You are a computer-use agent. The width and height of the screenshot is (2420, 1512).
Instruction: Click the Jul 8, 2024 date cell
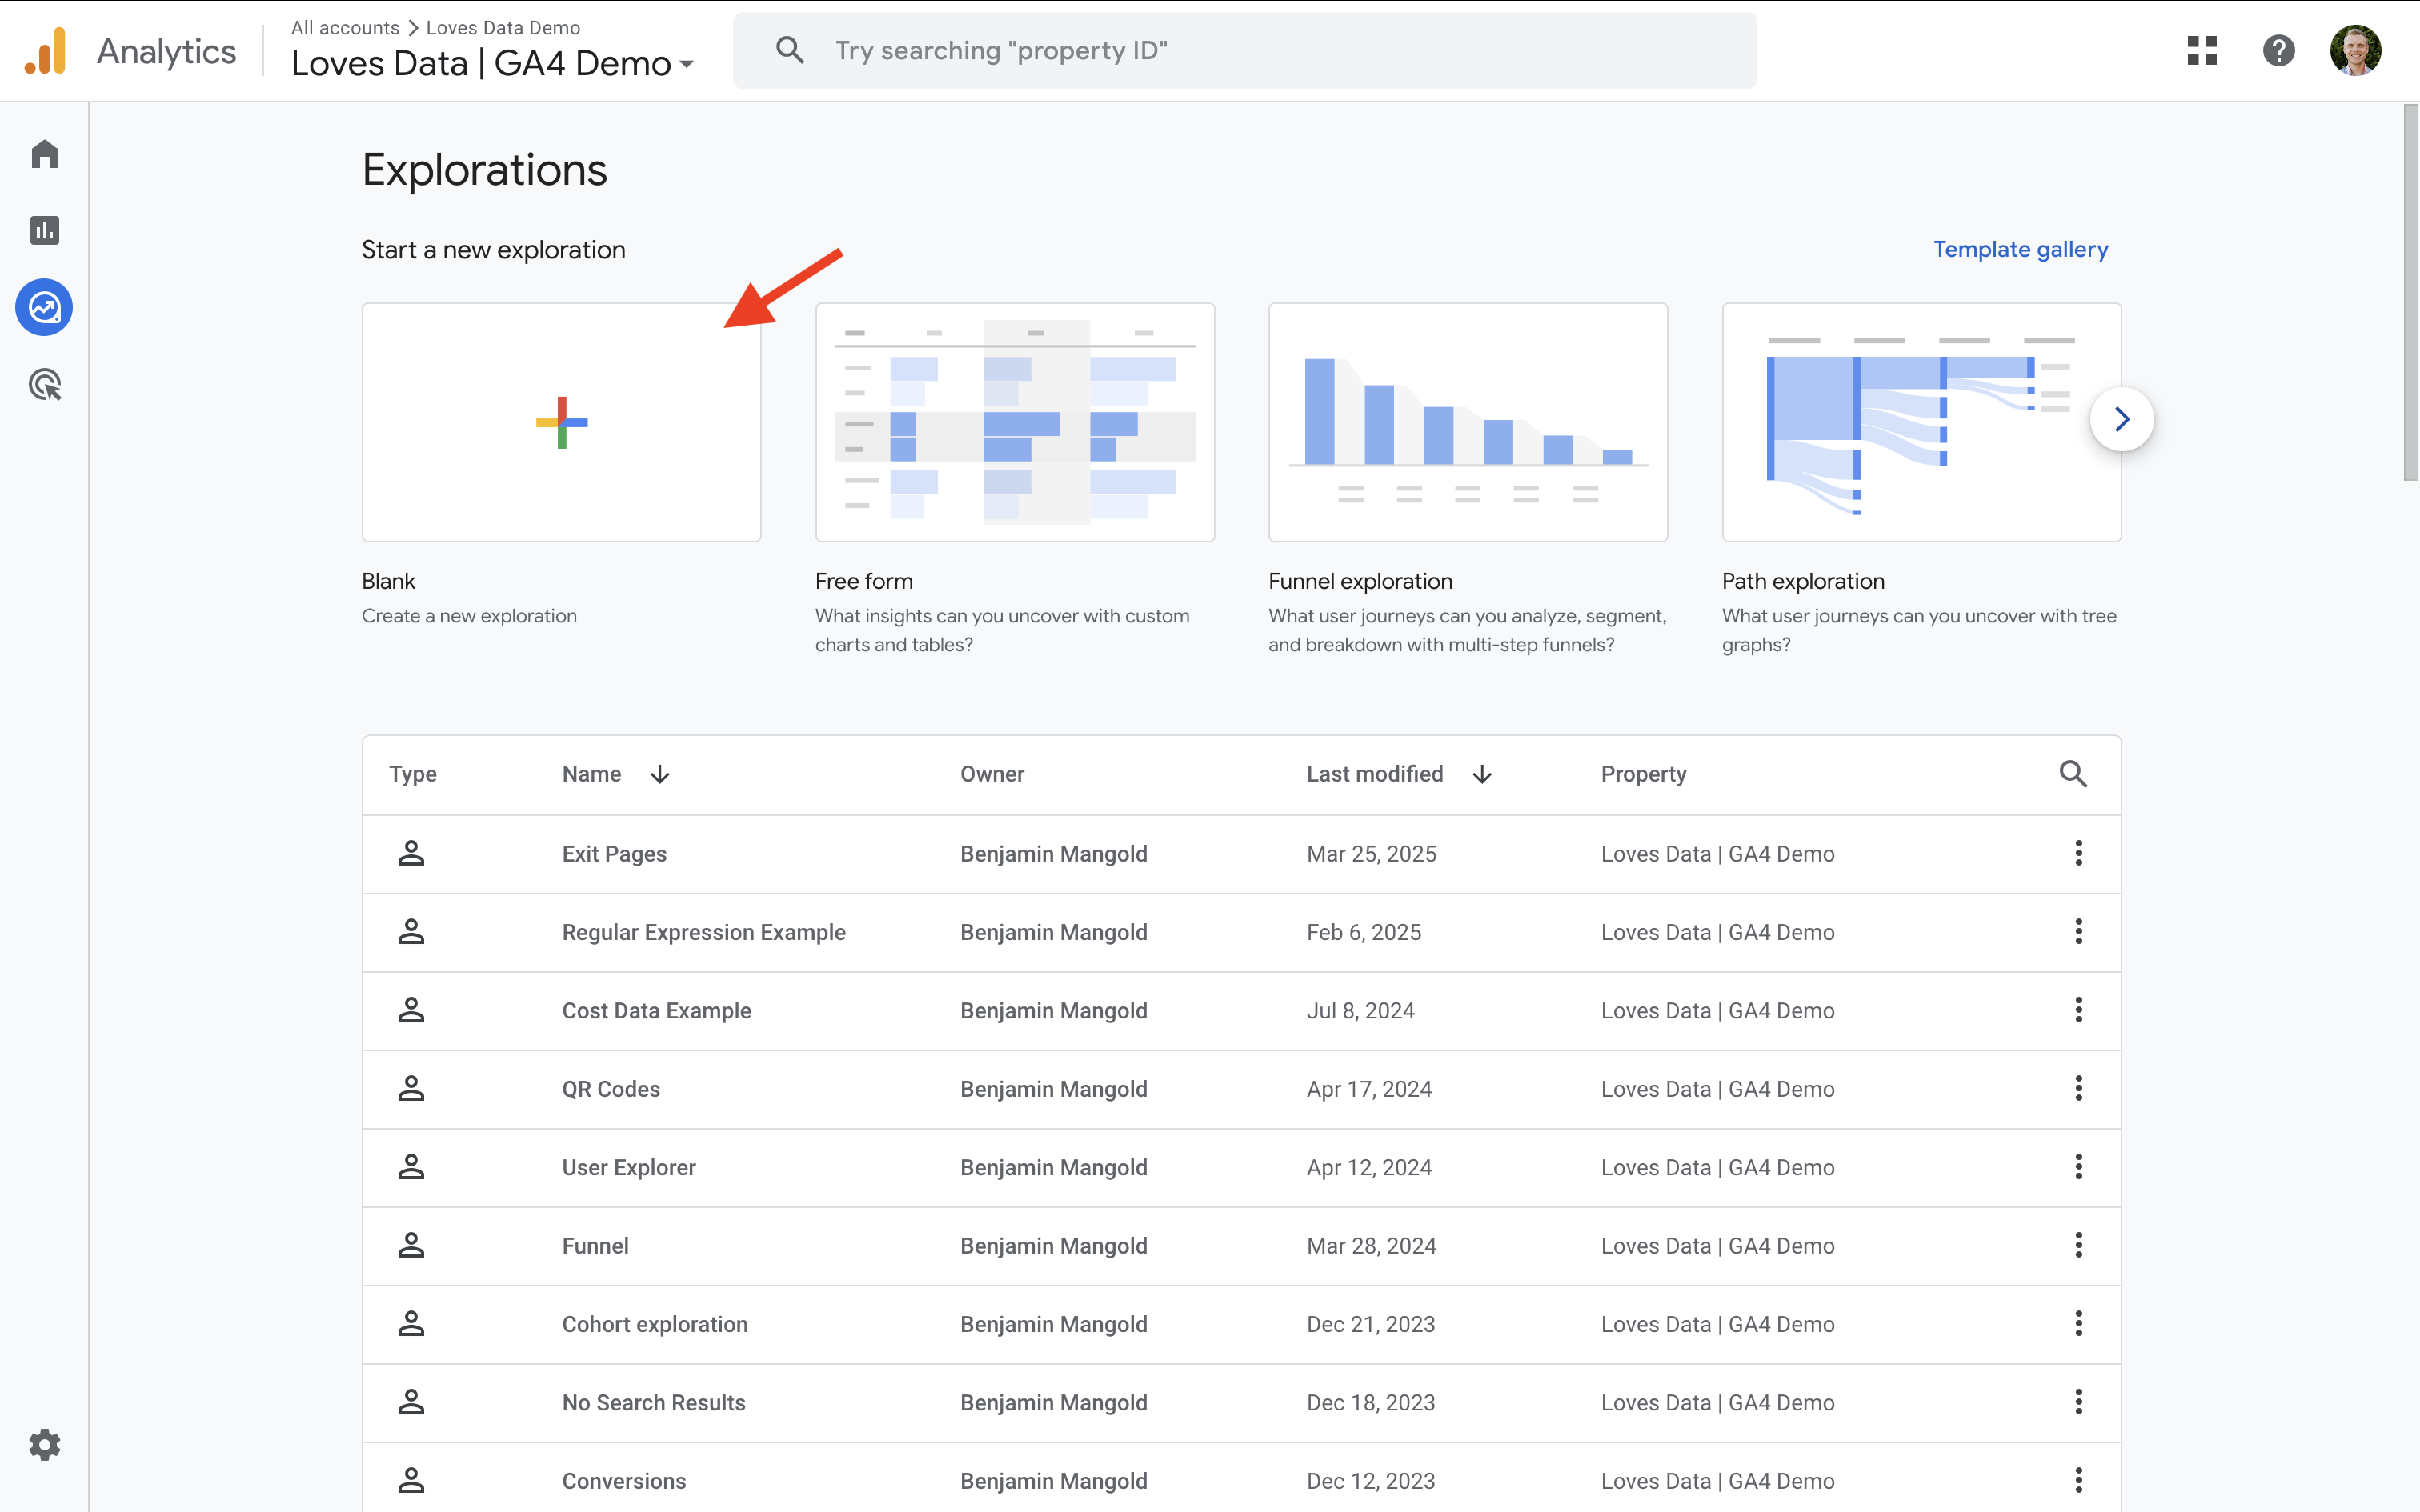tap(1360, 1010)
